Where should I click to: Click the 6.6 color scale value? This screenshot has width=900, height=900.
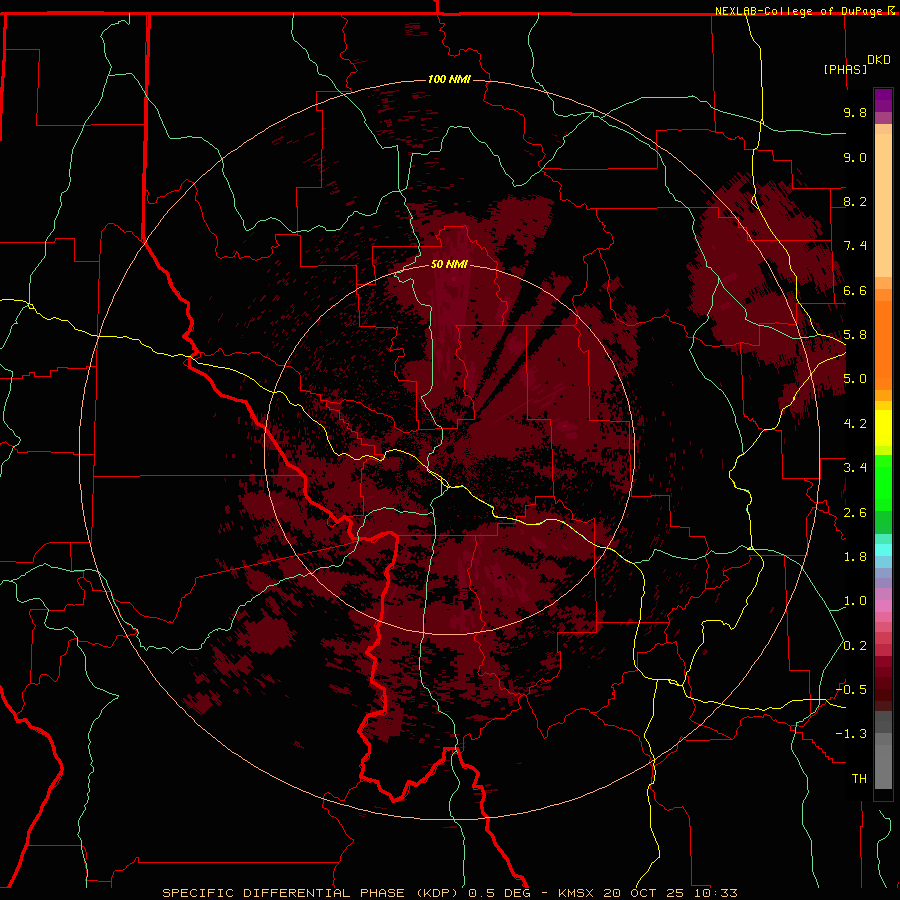point(855,290)
